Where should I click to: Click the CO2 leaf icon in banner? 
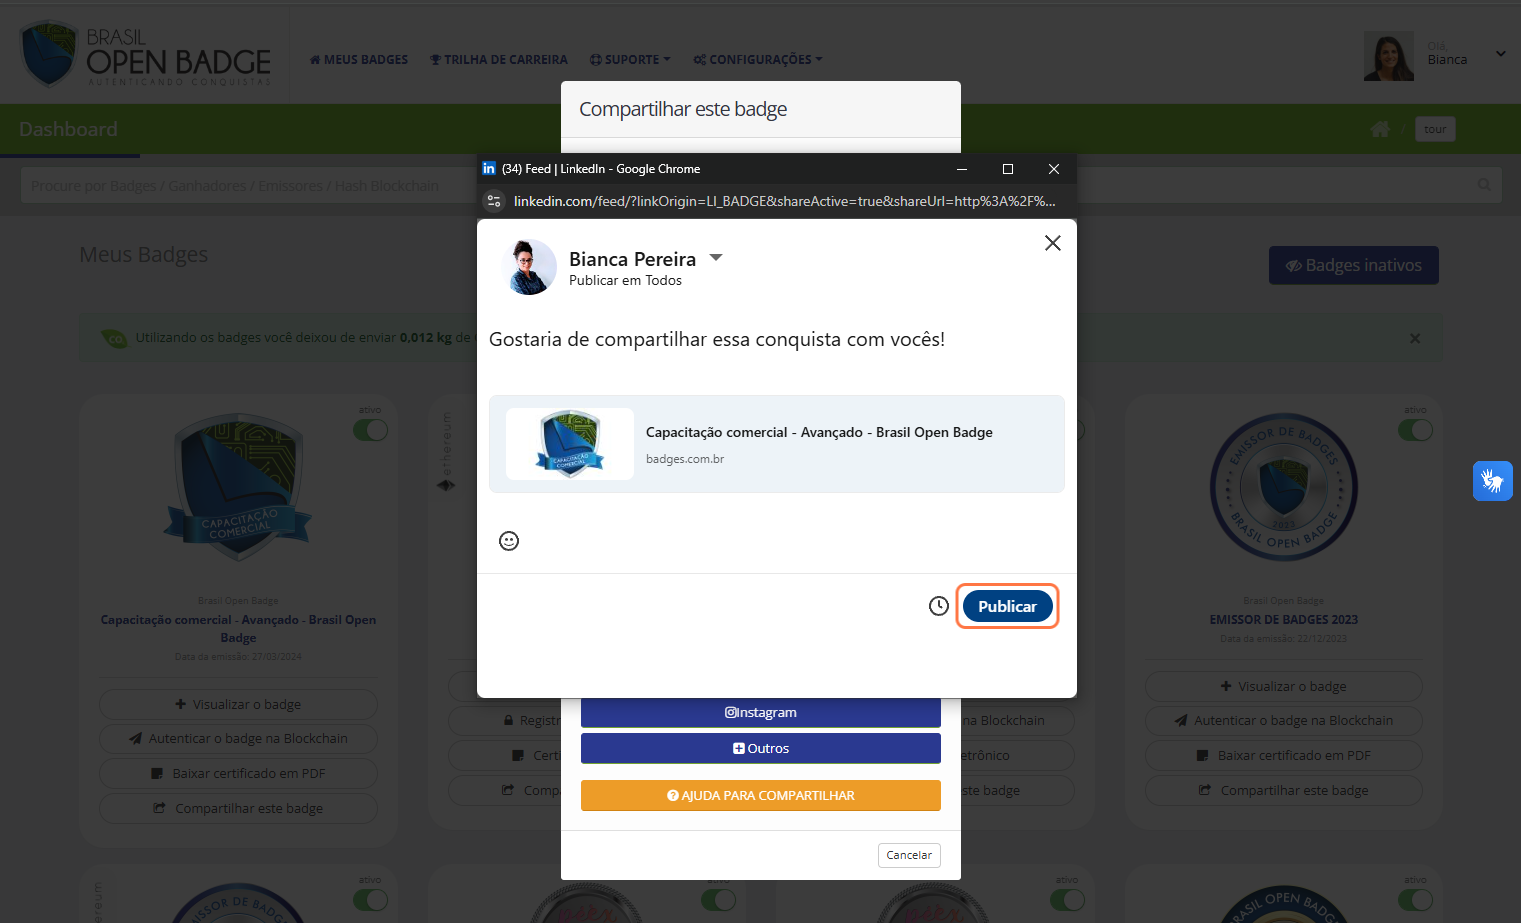(115, 338)
